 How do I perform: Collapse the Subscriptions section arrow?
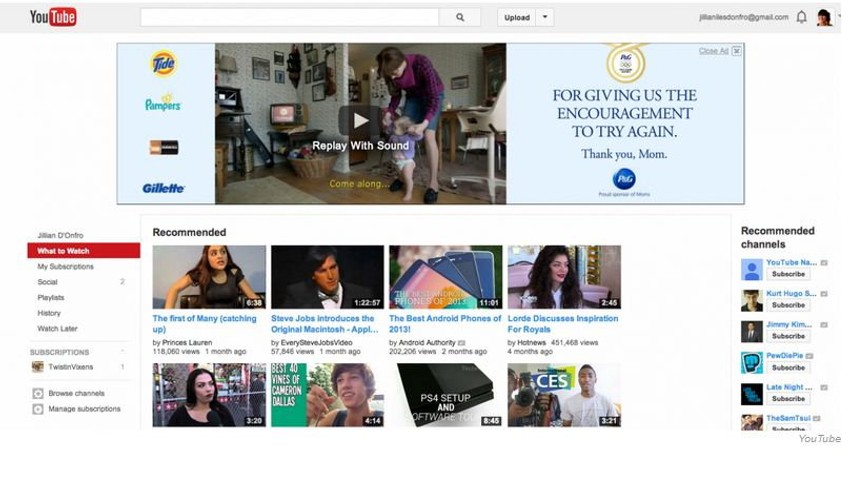[123, 352]
